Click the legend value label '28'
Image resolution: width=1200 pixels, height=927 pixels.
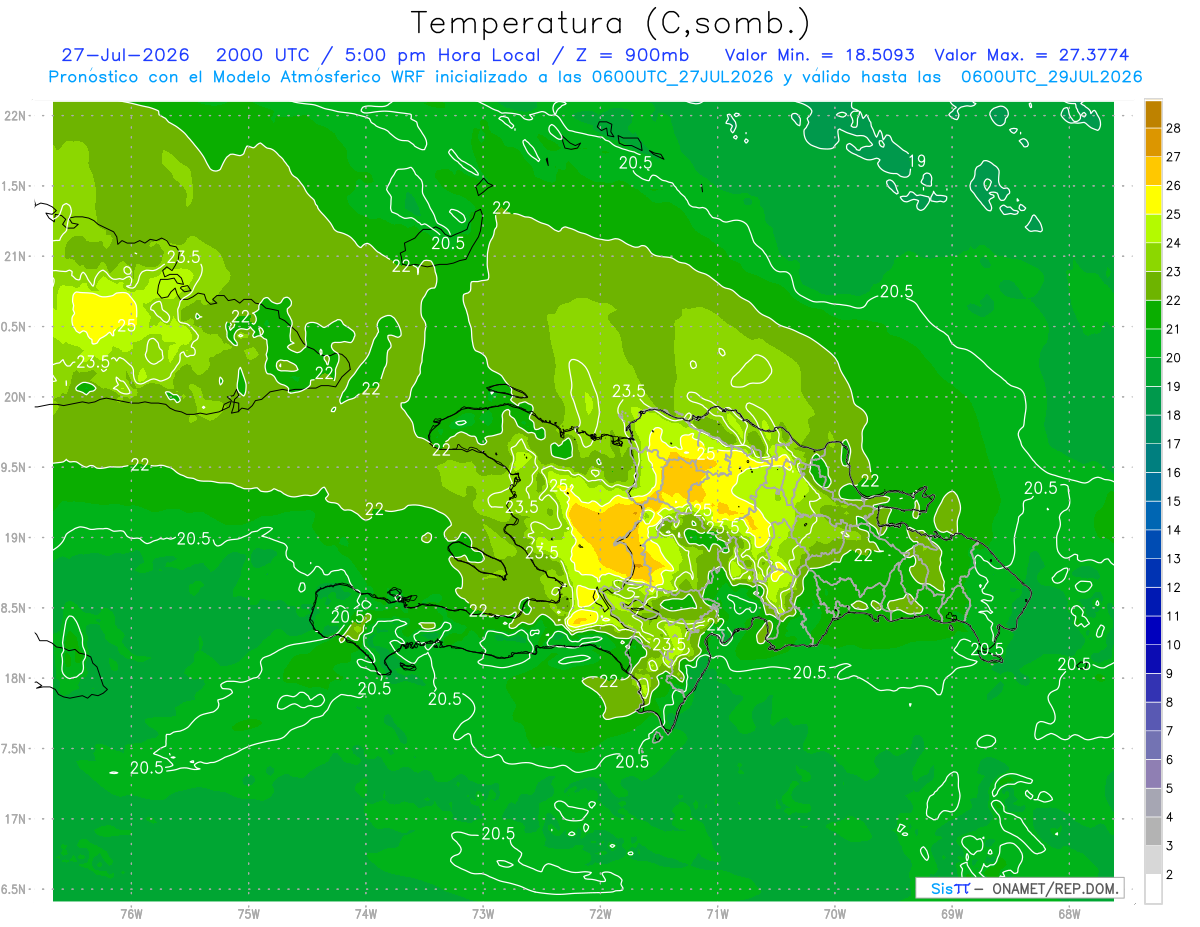[1174, 128]
